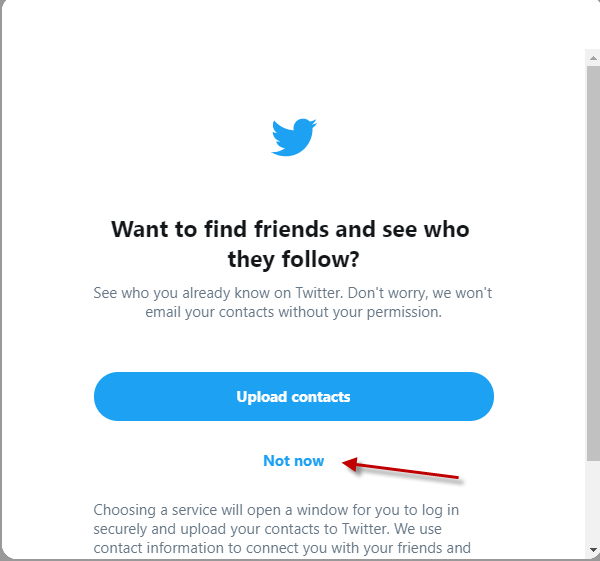Click the word "permission" in the subtitle
This screenshot has height=561, width=600.
click(403, 313)
